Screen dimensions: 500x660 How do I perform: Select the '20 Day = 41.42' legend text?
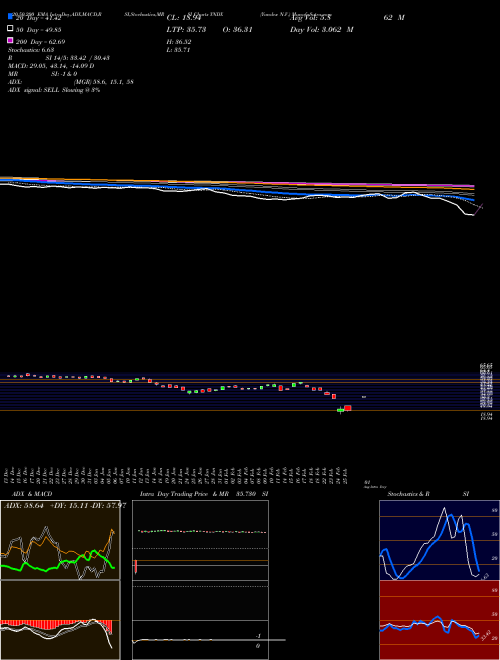39,18
